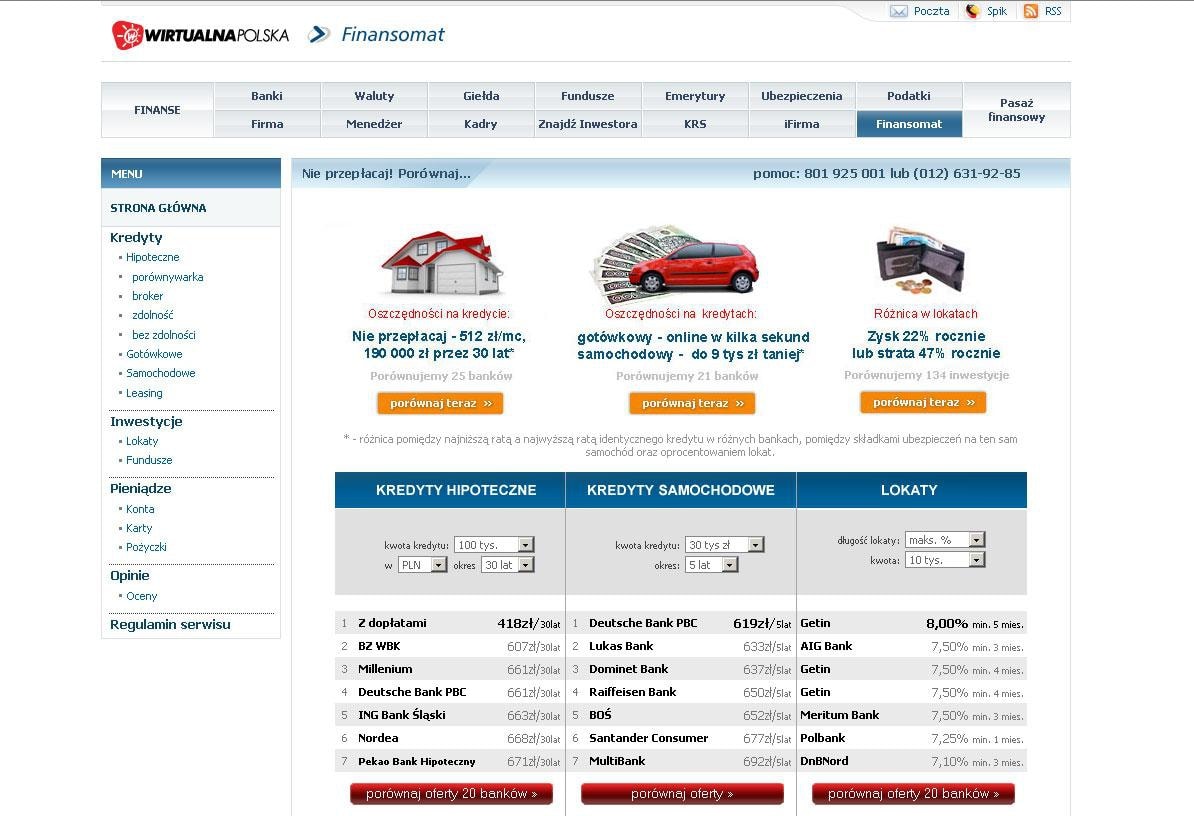Open Konta link in sidebar

tap(140, 509)
